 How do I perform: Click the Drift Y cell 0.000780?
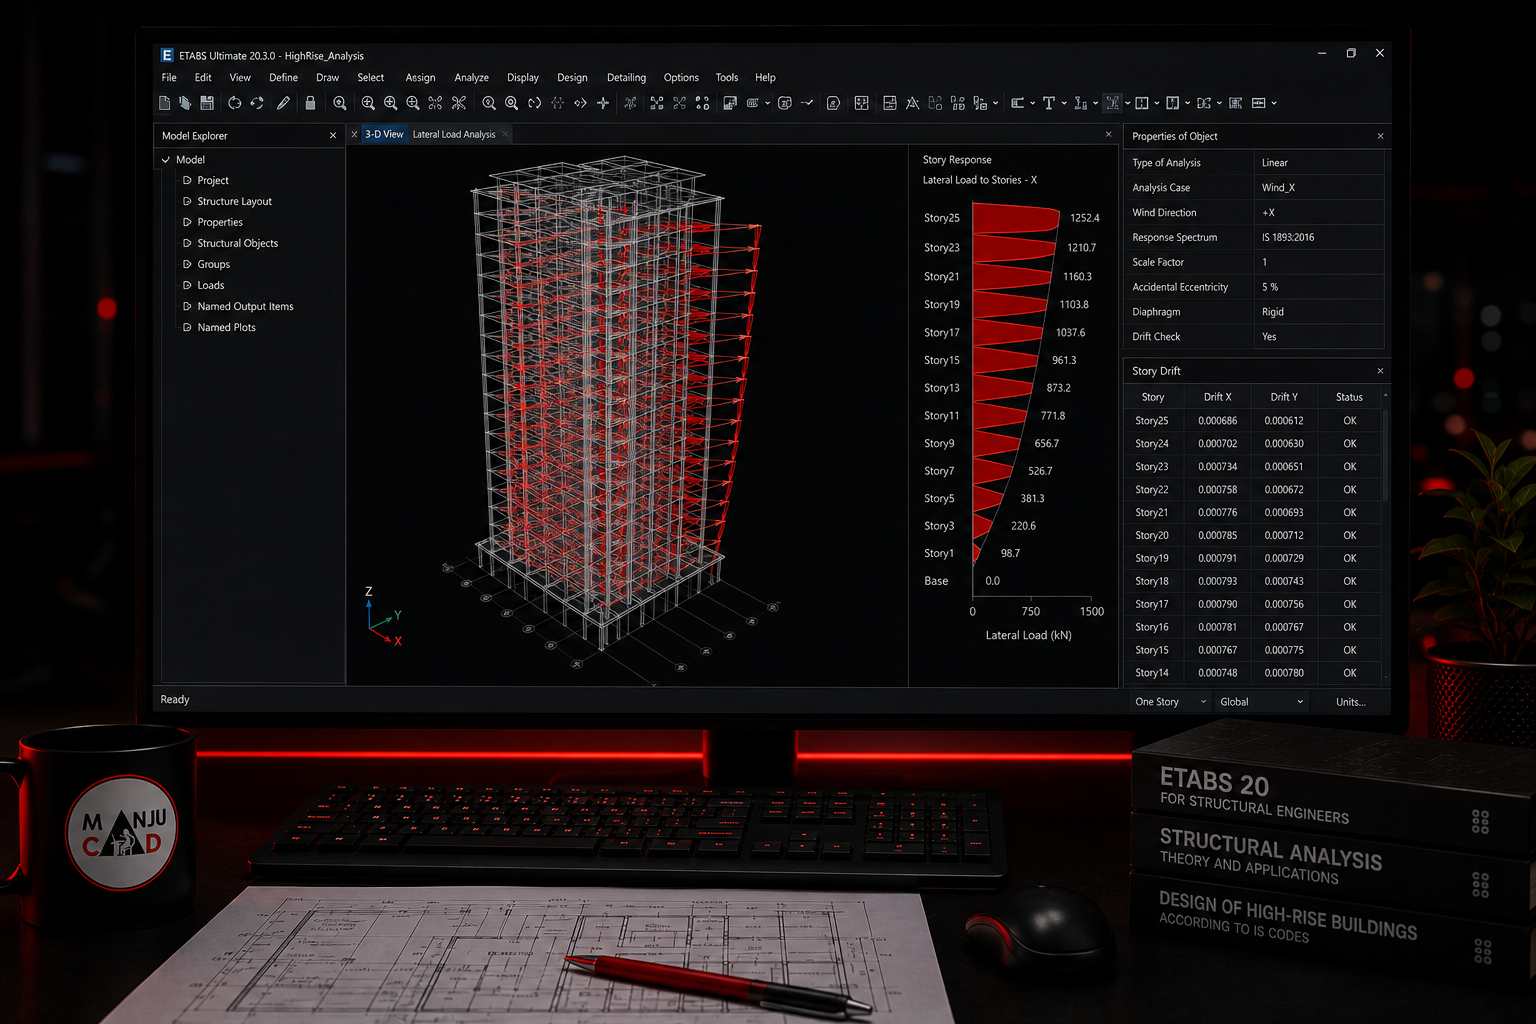pos(1284,673)
